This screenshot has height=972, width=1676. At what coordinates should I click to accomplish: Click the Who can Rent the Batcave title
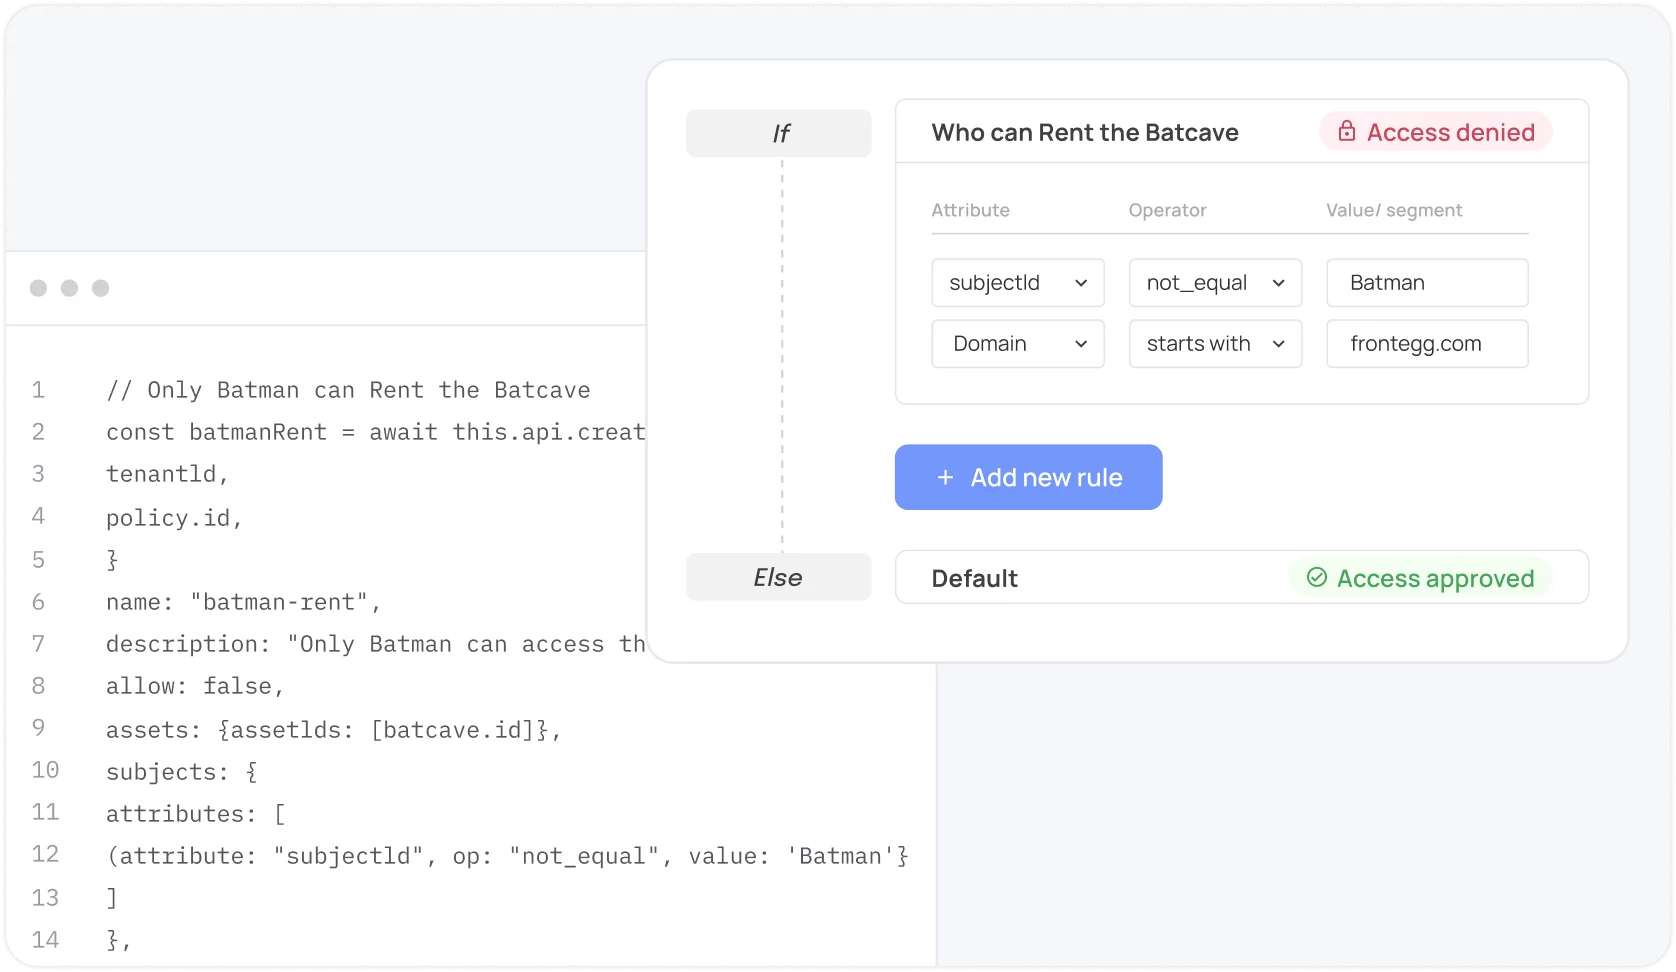[x=1084, y=132]
